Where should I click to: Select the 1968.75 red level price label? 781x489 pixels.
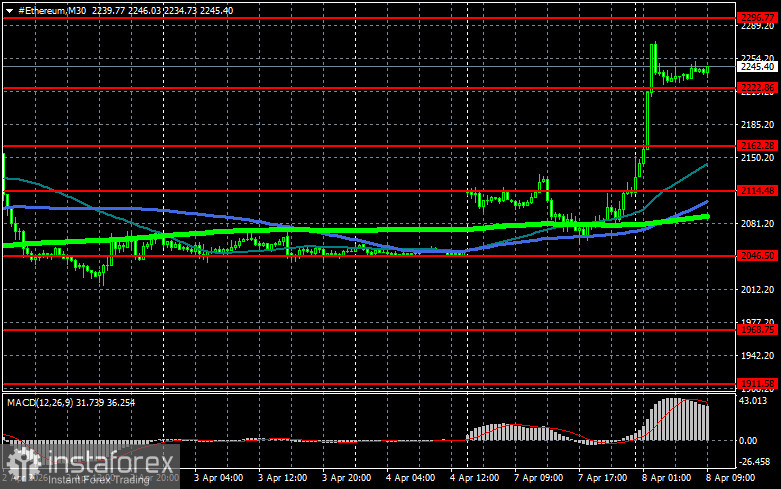point(758,330)
